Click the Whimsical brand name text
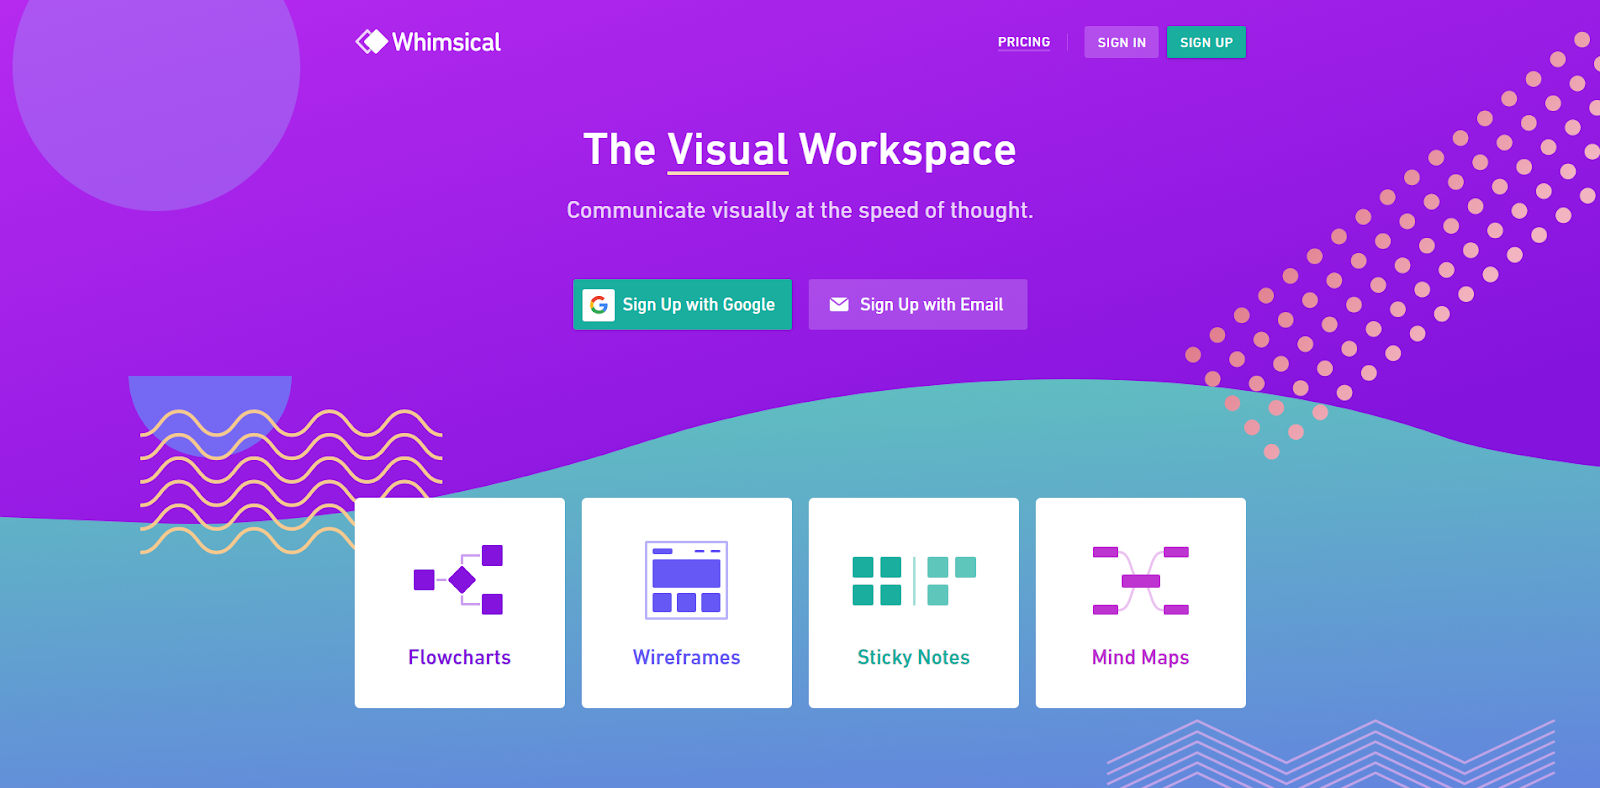Viewport: 1600px width, 788px height. pos(446,42)
